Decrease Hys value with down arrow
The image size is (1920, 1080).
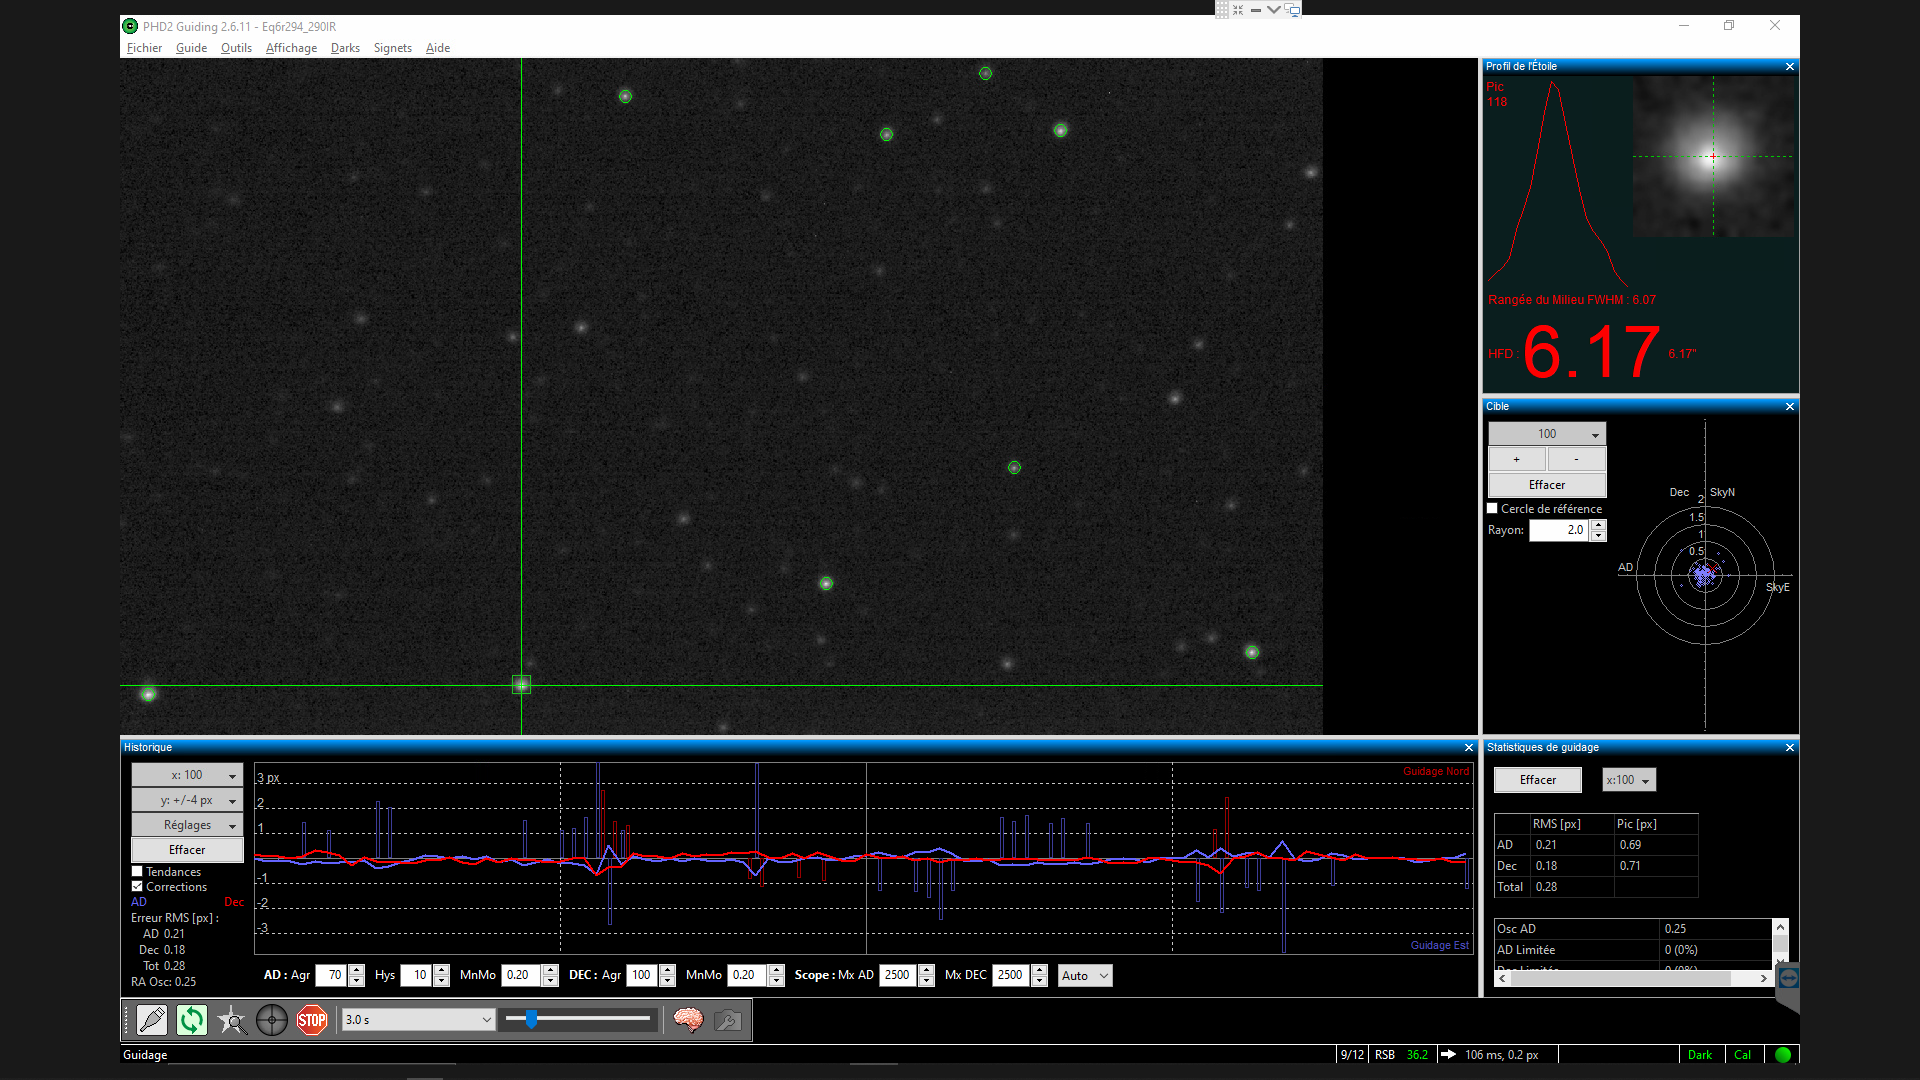(x=442, y=981)
